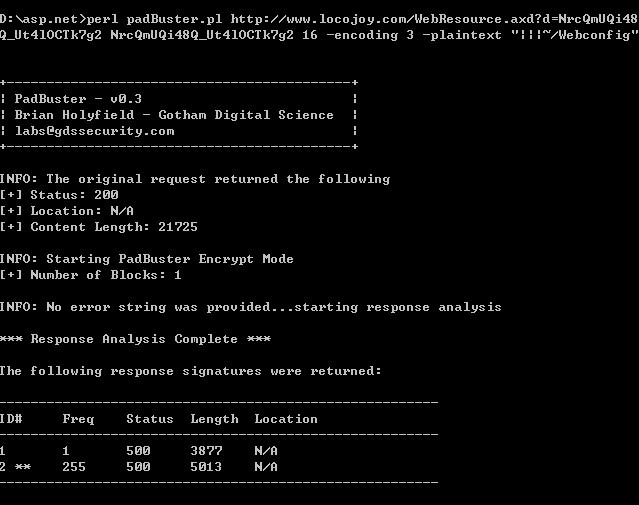Screen dimensions: 639x505
Task: Select 'NrcQmUQi48Q_Ut4lOCTk7g2 16' sample argument
Action: (x=214, y=35)
